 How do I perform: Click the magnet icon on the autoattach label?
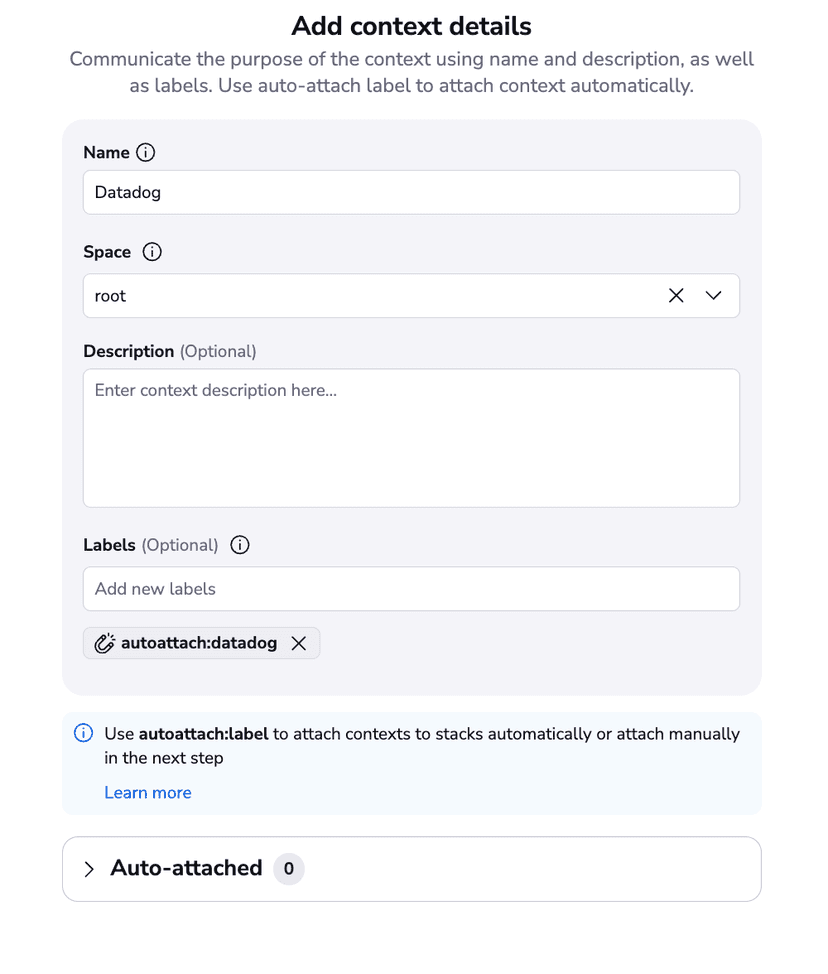(105, 643)
